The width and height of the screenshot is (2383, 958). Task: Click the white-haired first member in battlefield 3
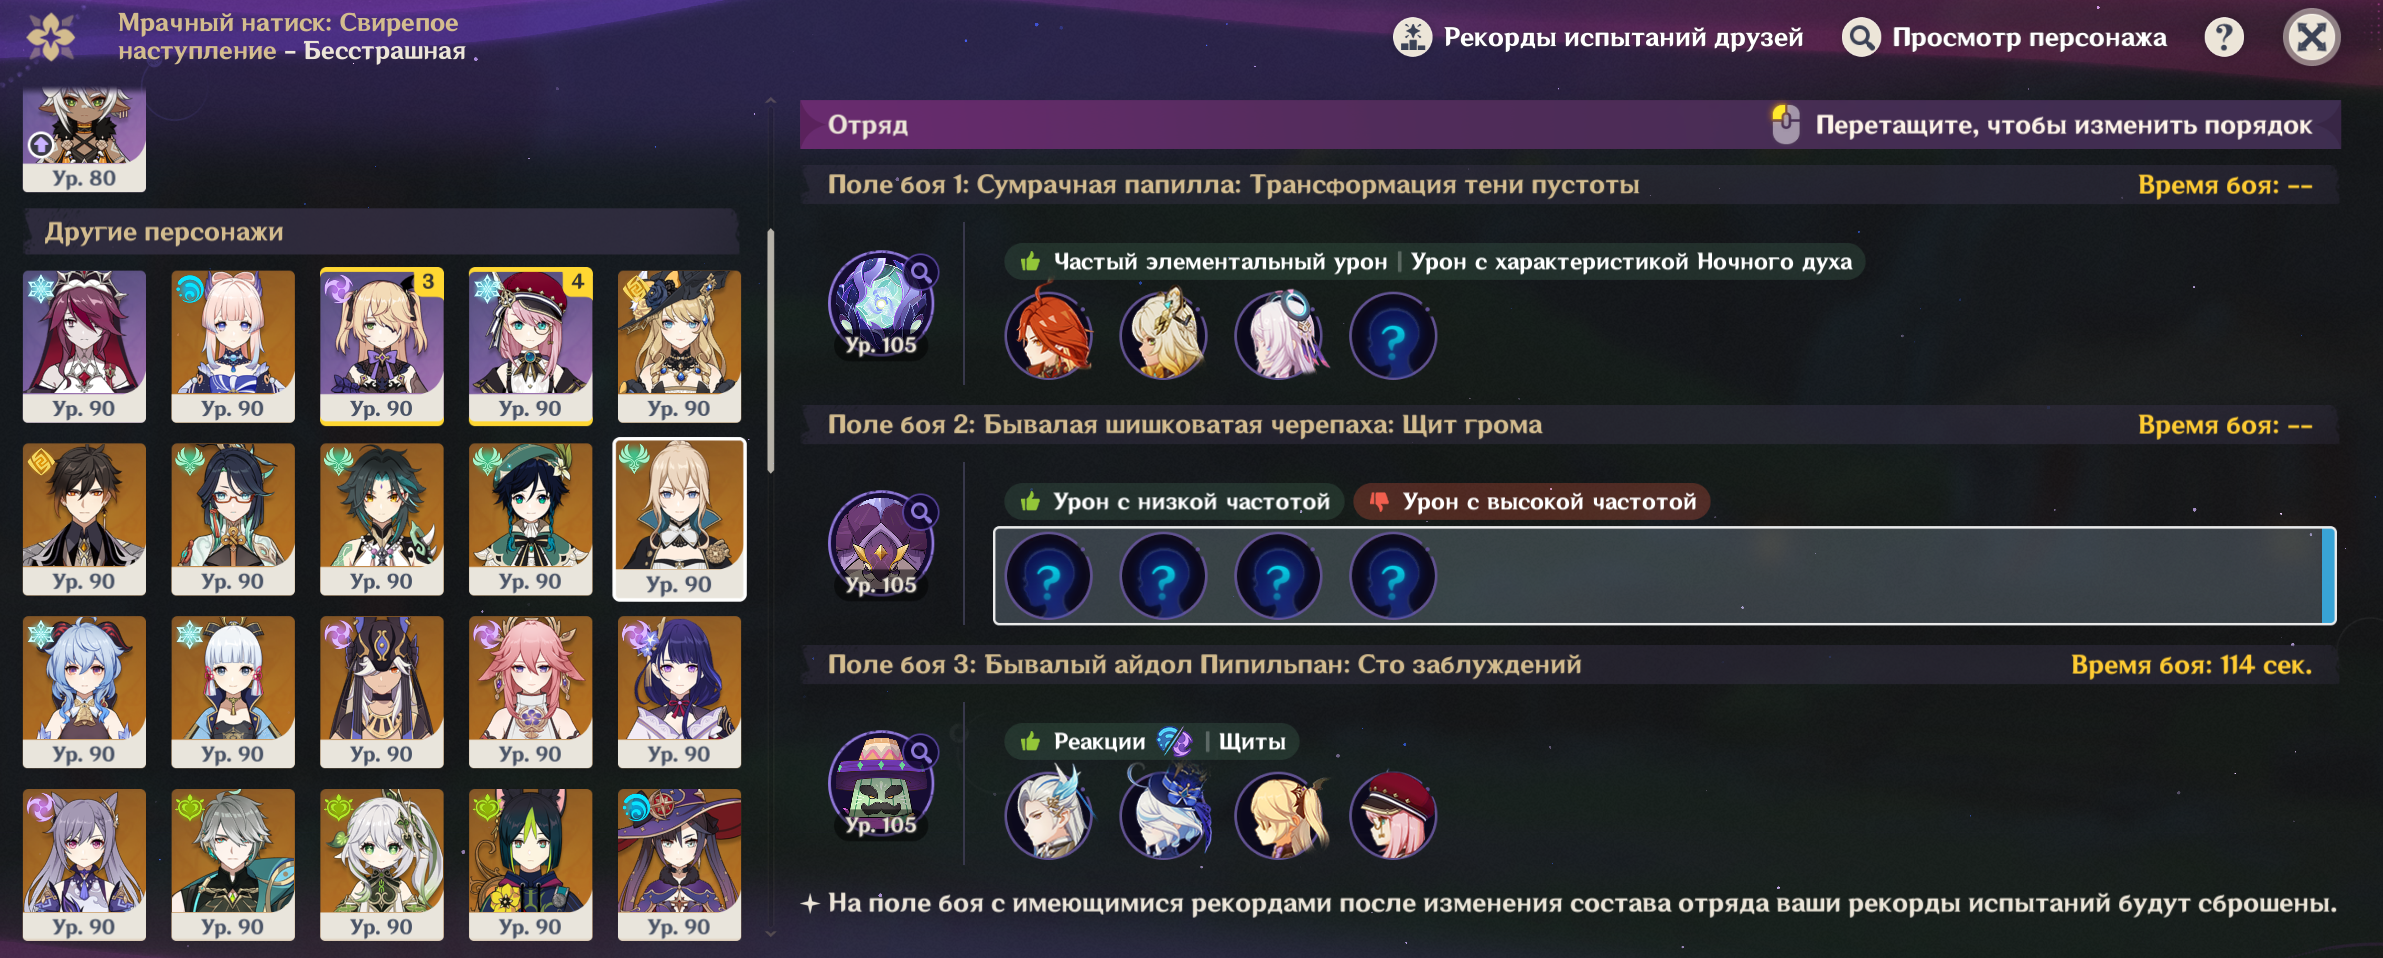[x=1048, y=816]
